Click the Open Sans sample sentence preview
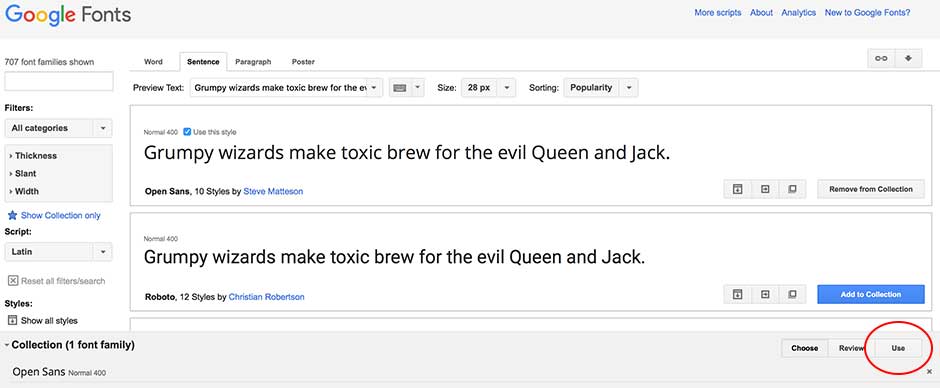The width and height of the screenshot is (940, 388). (407, 154)
